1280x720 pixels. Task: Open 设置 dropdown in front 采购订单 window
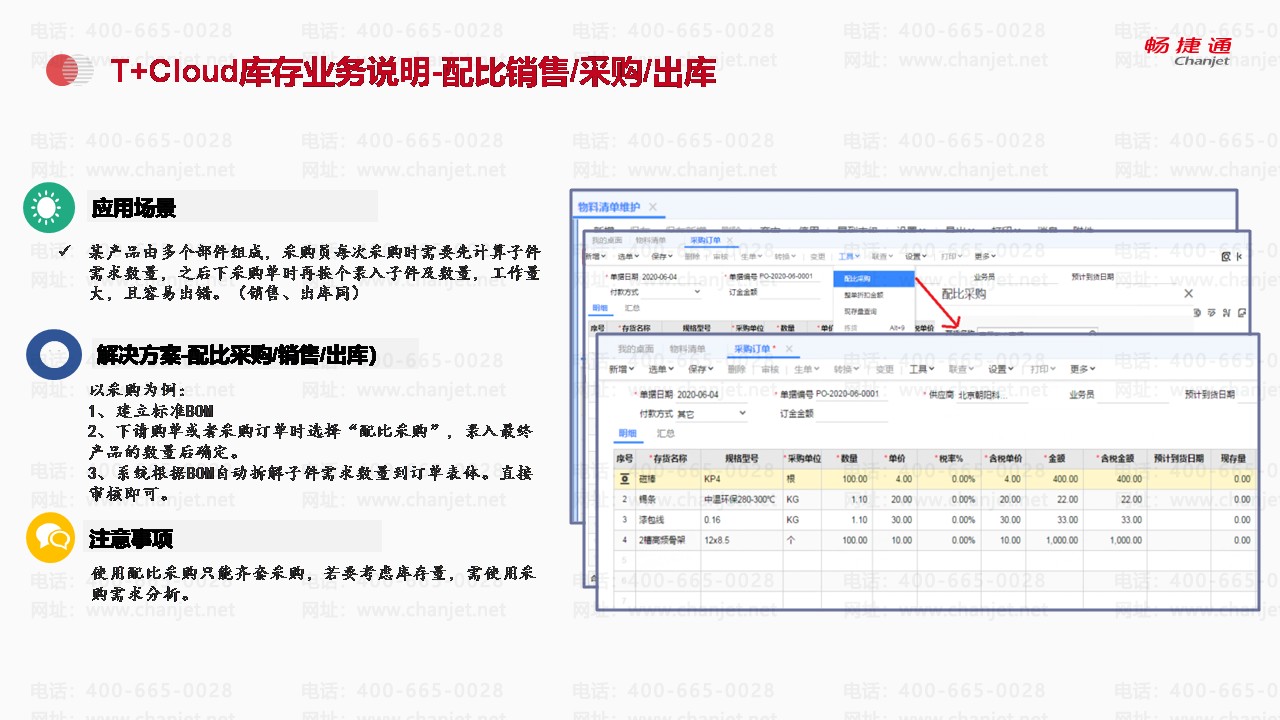click(1002, 369)
